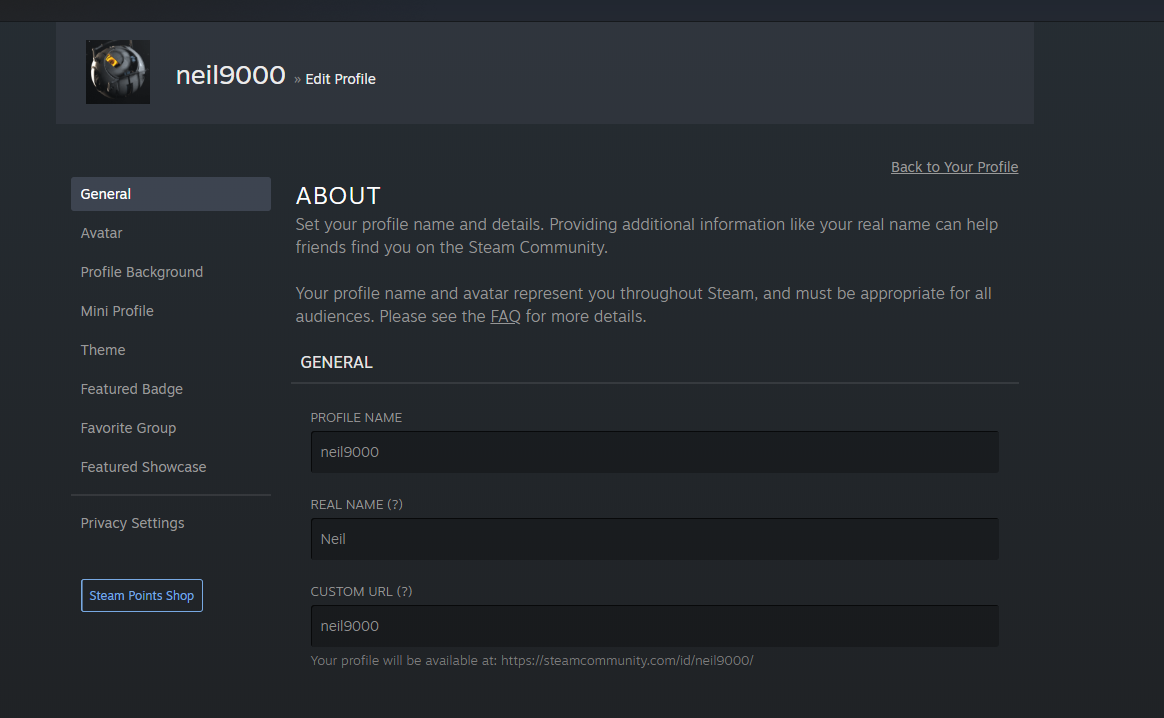Click the Real Name (?) help label
The width and height of the screenshot is (1164, 718).
click(x=356, y=504)
